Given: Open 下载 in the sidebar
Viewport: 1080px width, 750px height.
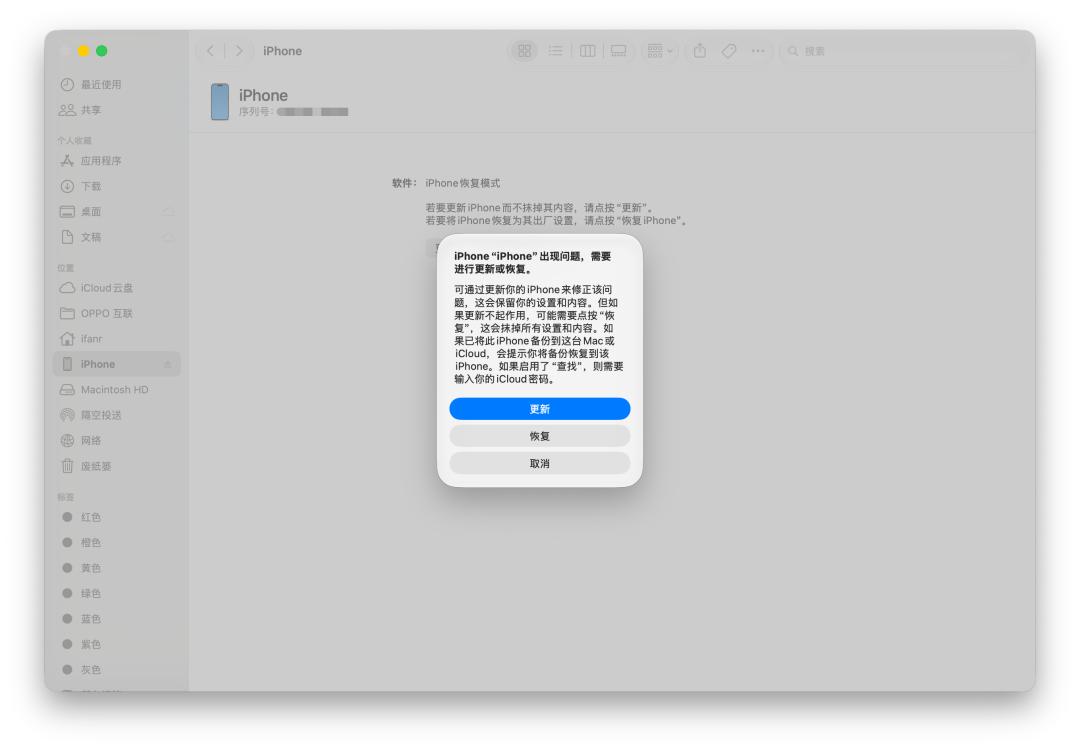Looking at the screenshot, I should pyautogui.click(x=116, y=187).
